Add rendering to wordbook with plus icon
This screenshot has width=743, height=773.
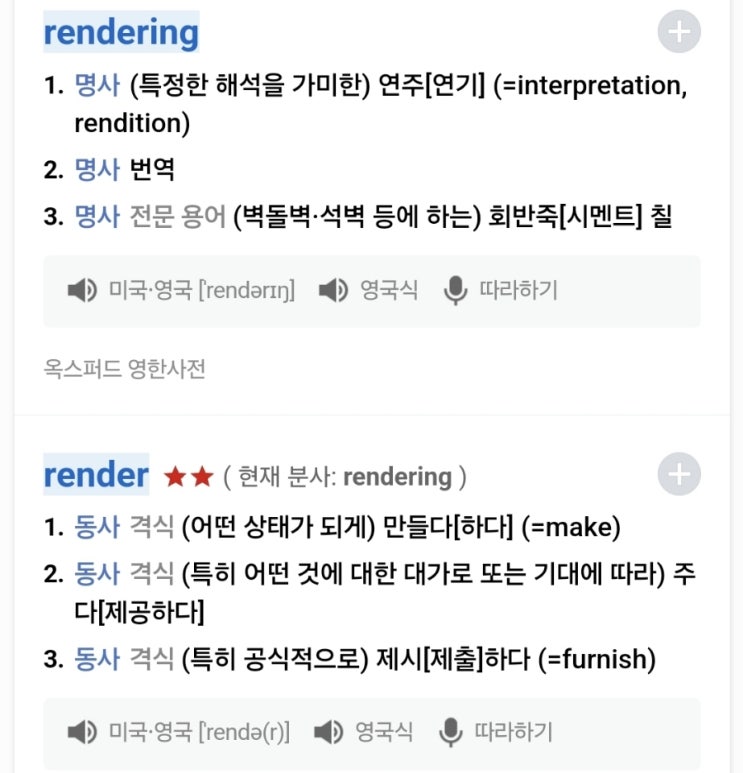click(x=679, y=32)
